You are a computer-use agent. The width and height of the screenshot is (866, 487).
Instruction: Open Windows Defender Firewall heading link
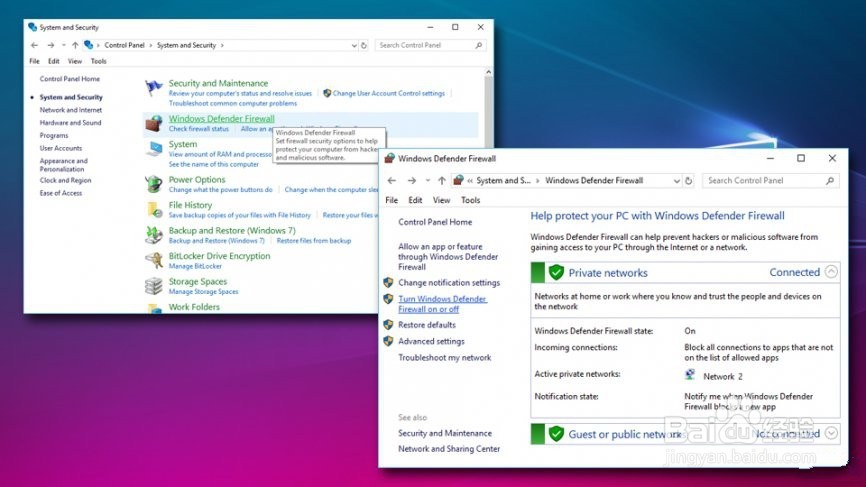click(x=221, y=119)
